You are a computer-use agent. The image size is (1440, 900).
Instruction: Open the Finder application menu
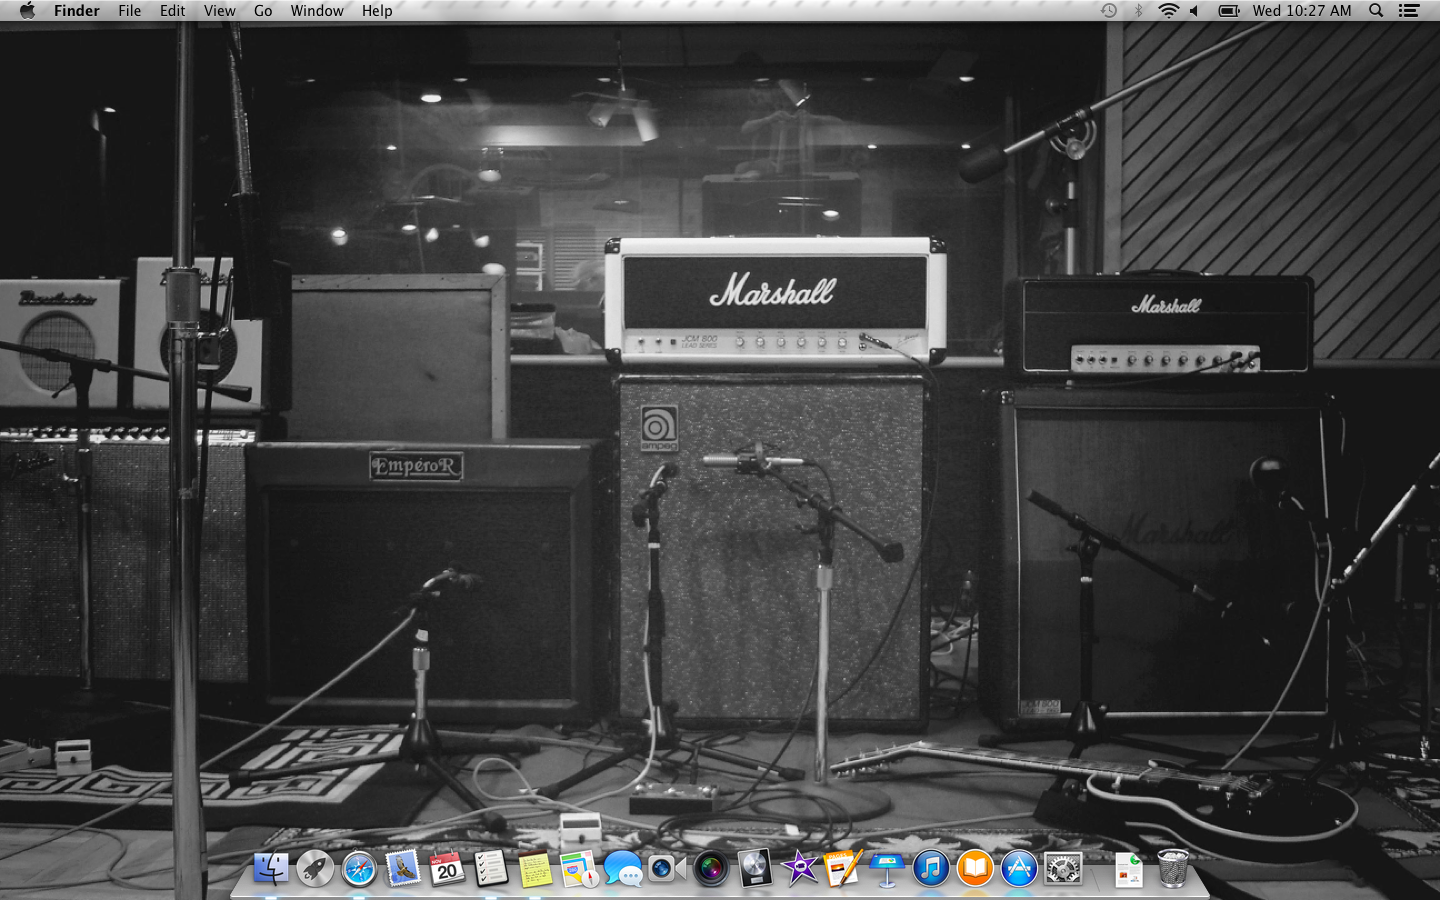tap(77, 10)
